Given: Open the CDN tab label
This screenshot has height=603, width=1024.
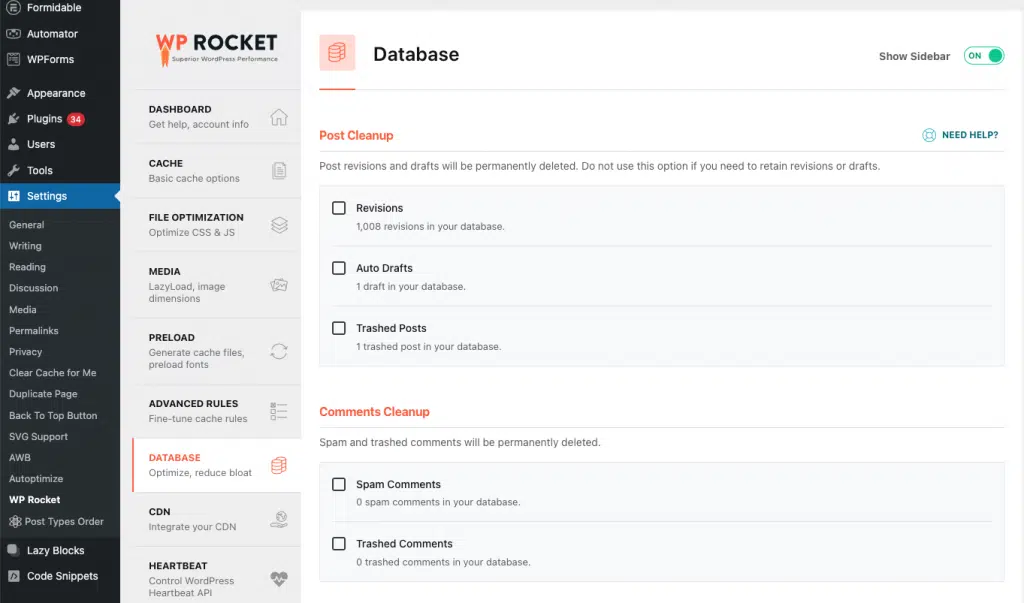Looking at the screenshot, I should tap(159, 512).
